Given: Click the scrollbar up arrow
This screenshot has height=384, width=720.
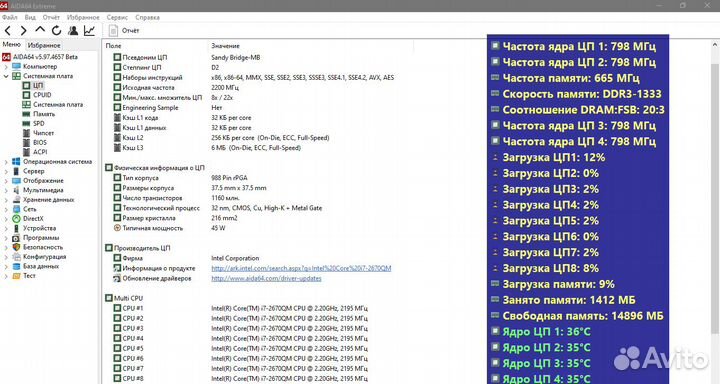Looking at the screenshot, I should tap(714, 45).
